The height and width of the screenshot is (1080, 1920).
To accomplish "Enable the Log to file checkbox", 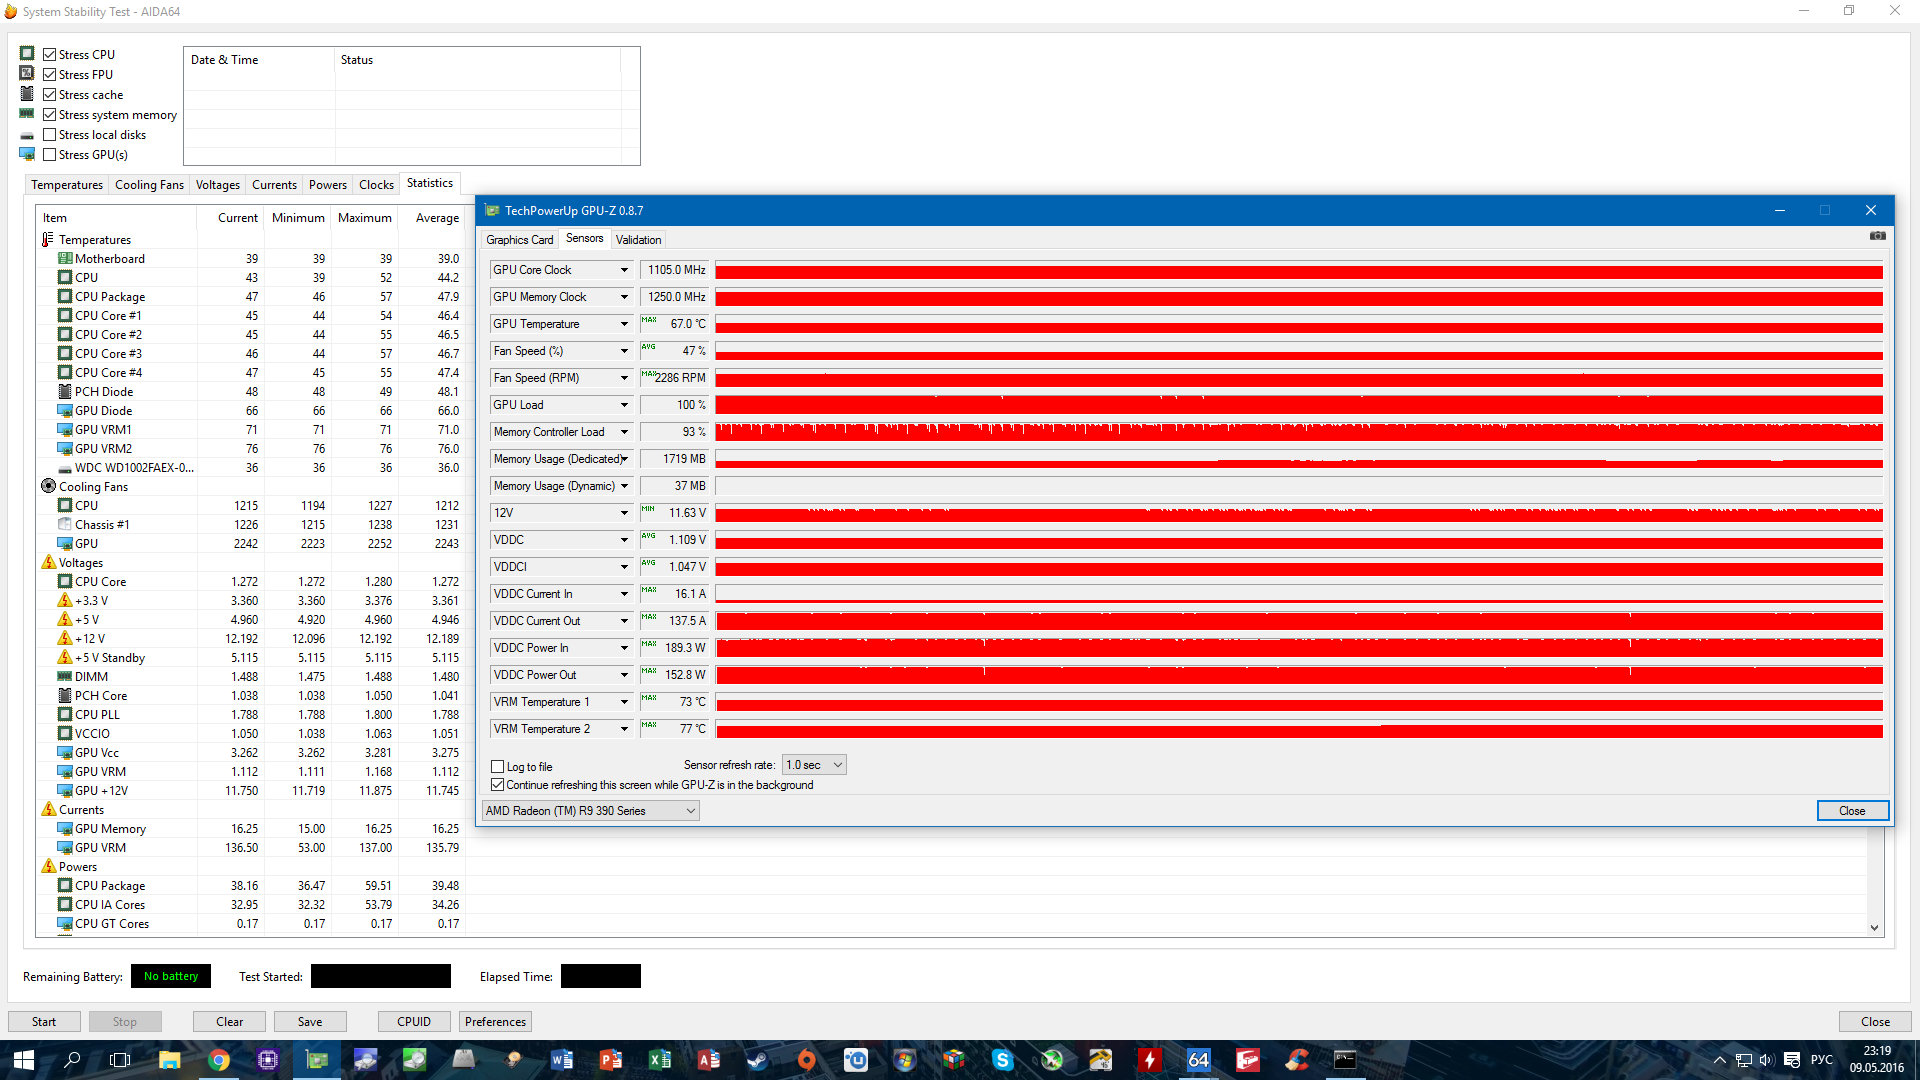I will (x=497, y=767).
